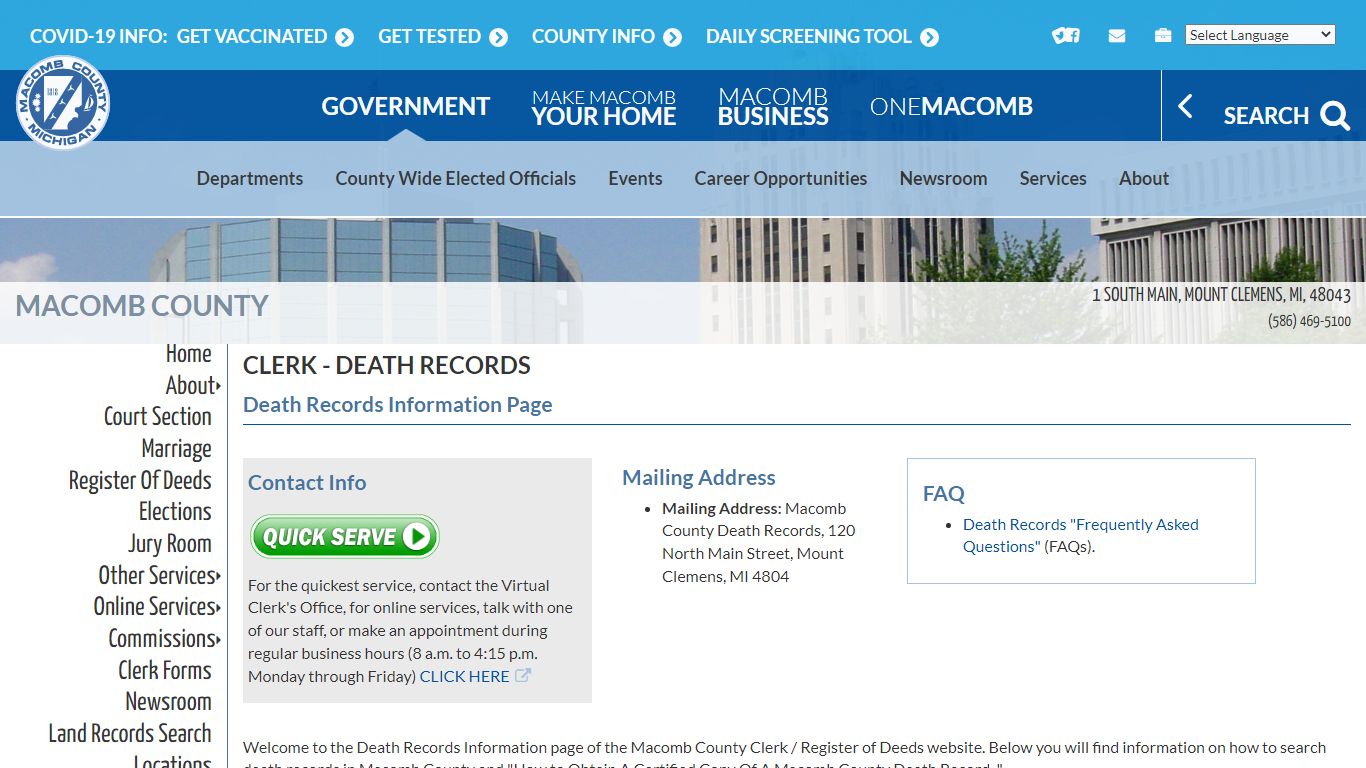Open the Daily Screening Tool link
This screenshot has width=1366, height=768.
[809, 37]
